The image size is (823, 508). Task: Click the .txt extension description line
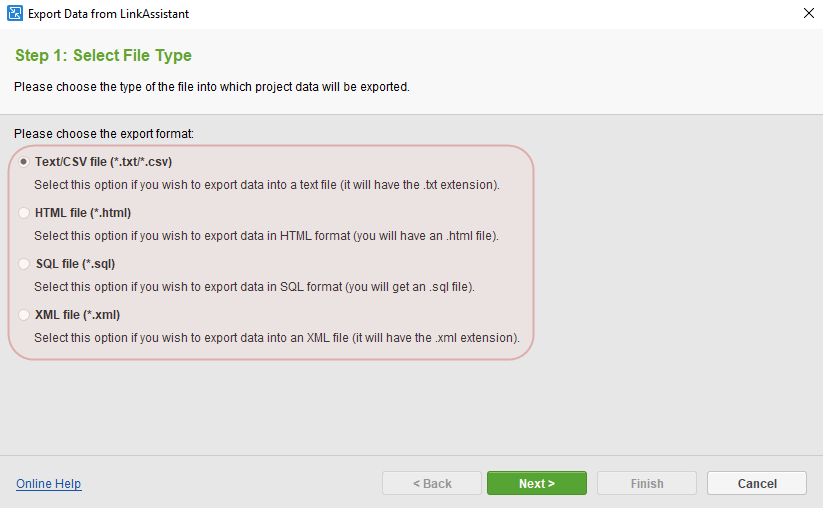click(266, 185)
